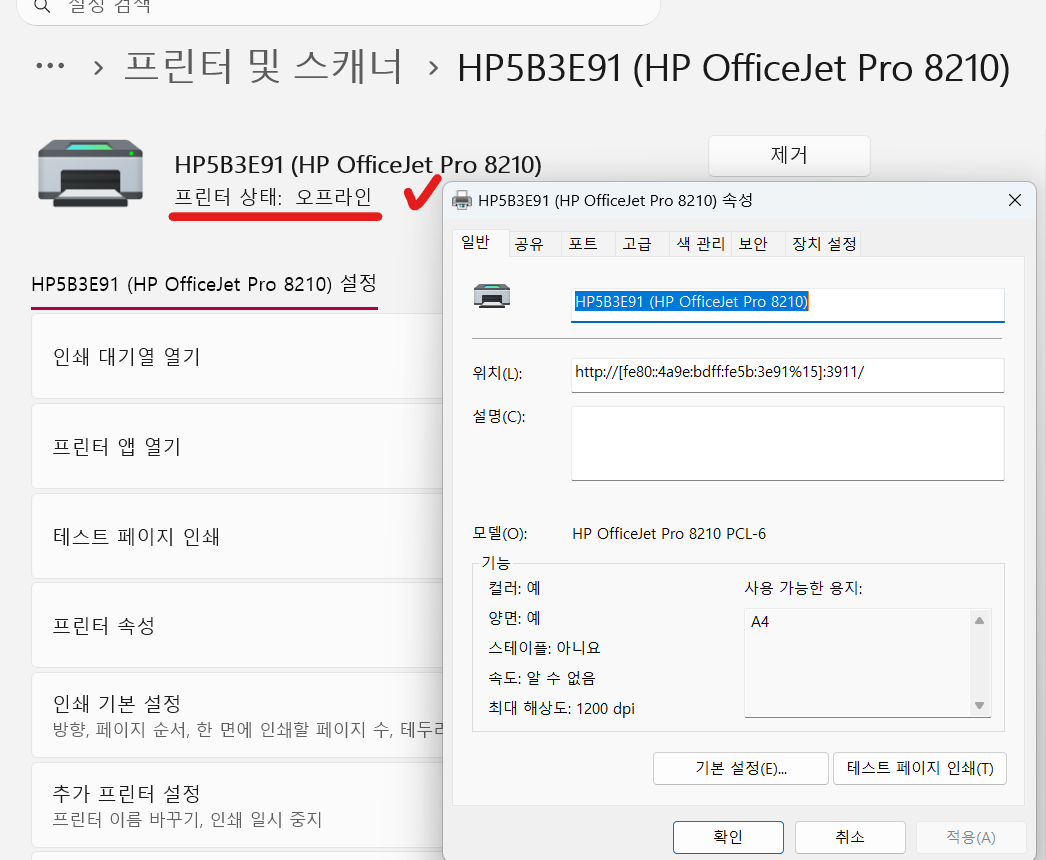Open 추가 프린터 설정 in Settings

237,805
